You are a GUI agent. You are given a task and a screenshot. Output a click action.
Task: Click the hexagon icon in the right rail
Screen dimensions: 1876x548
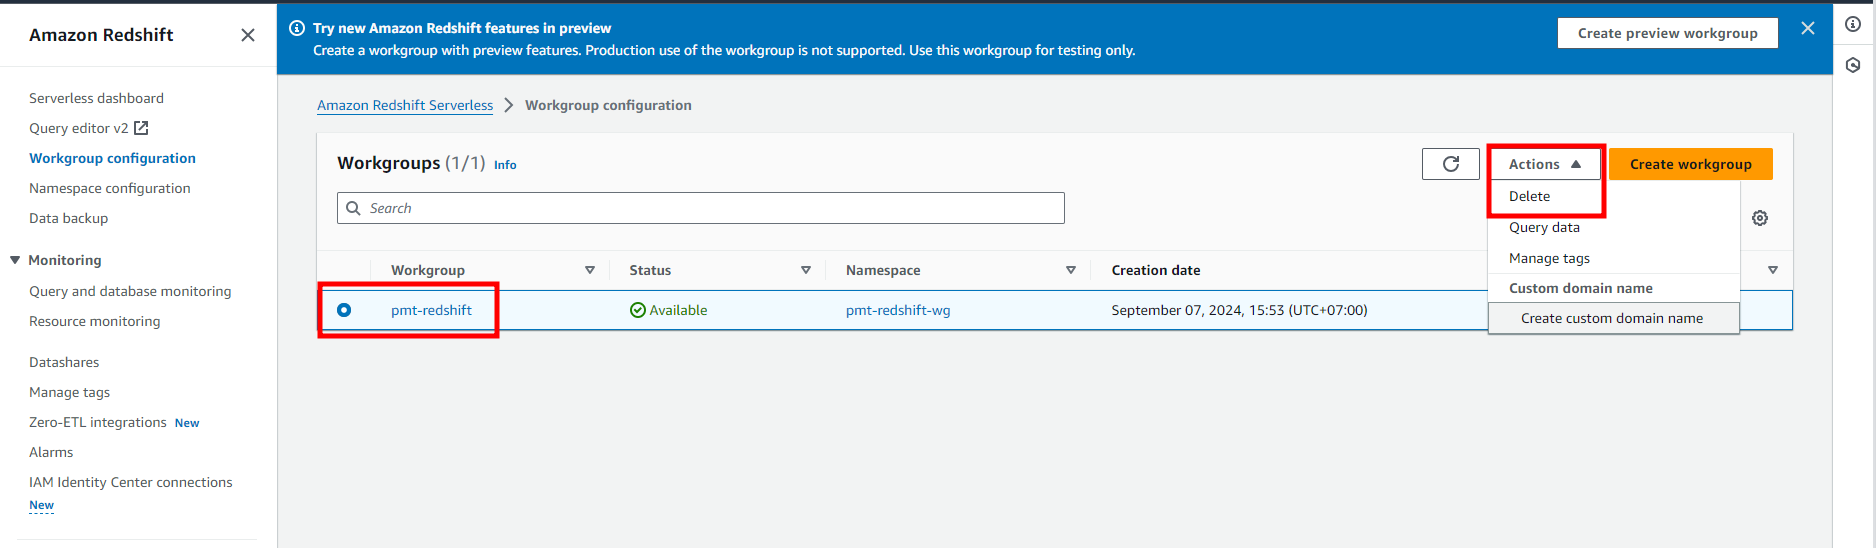1853,65
